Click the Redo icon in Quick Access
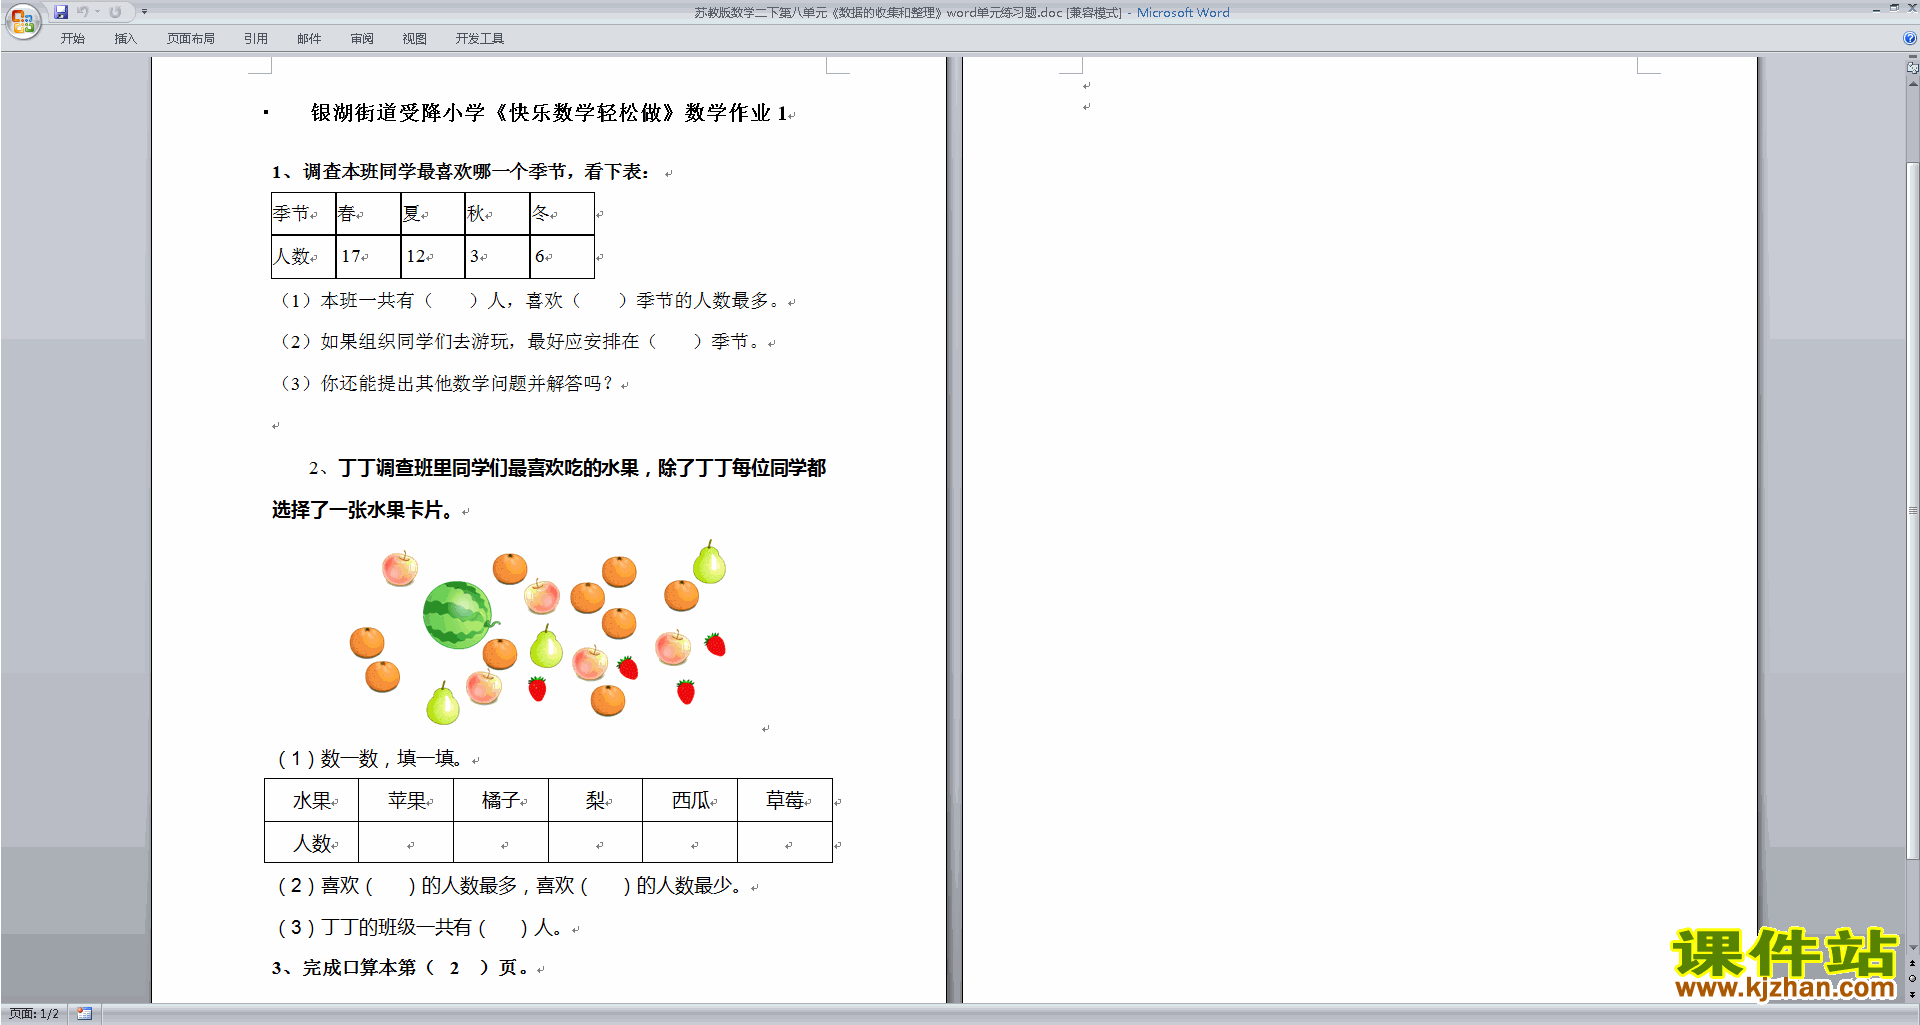This screenshot has height=1025, width=1920. click(x=115, y=12)
